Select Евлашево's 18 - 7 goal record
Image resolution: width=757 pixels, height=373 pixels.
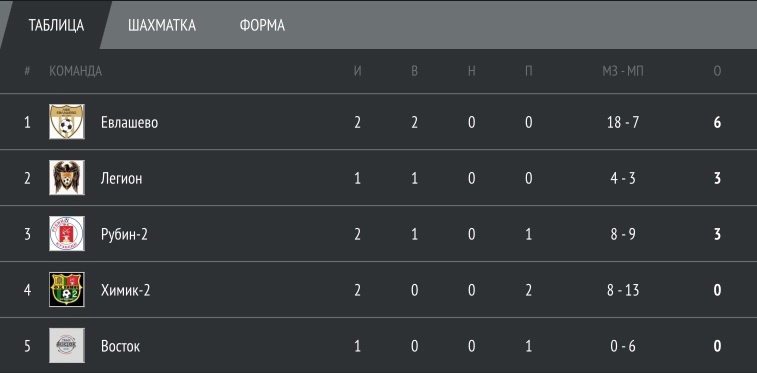point(623,123)
